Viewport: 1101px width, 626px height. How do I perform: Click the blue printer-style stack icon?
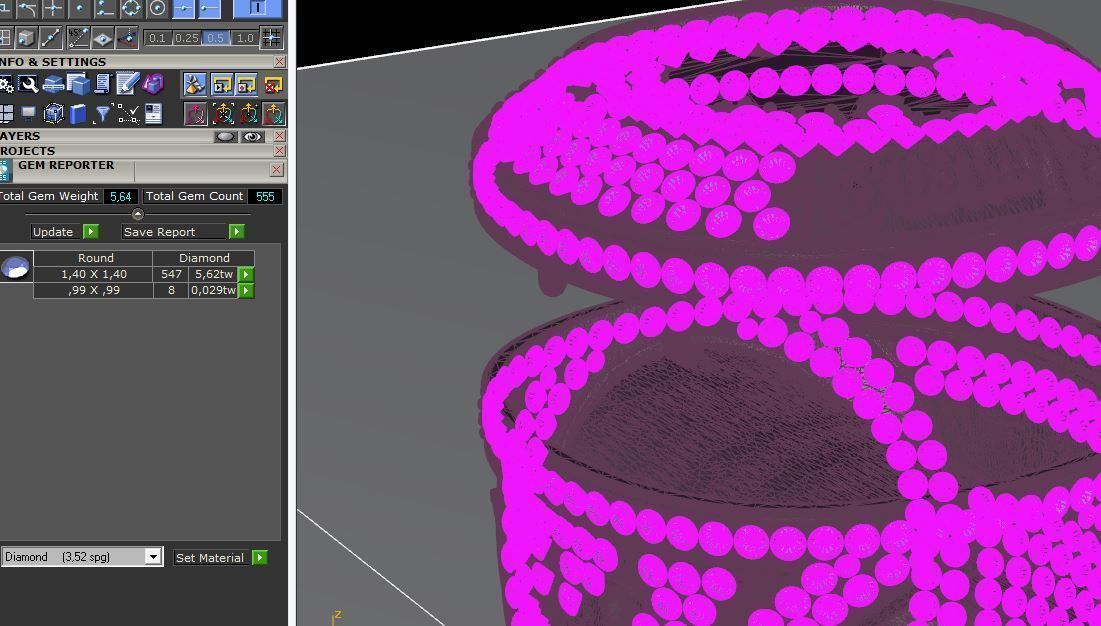53,84
